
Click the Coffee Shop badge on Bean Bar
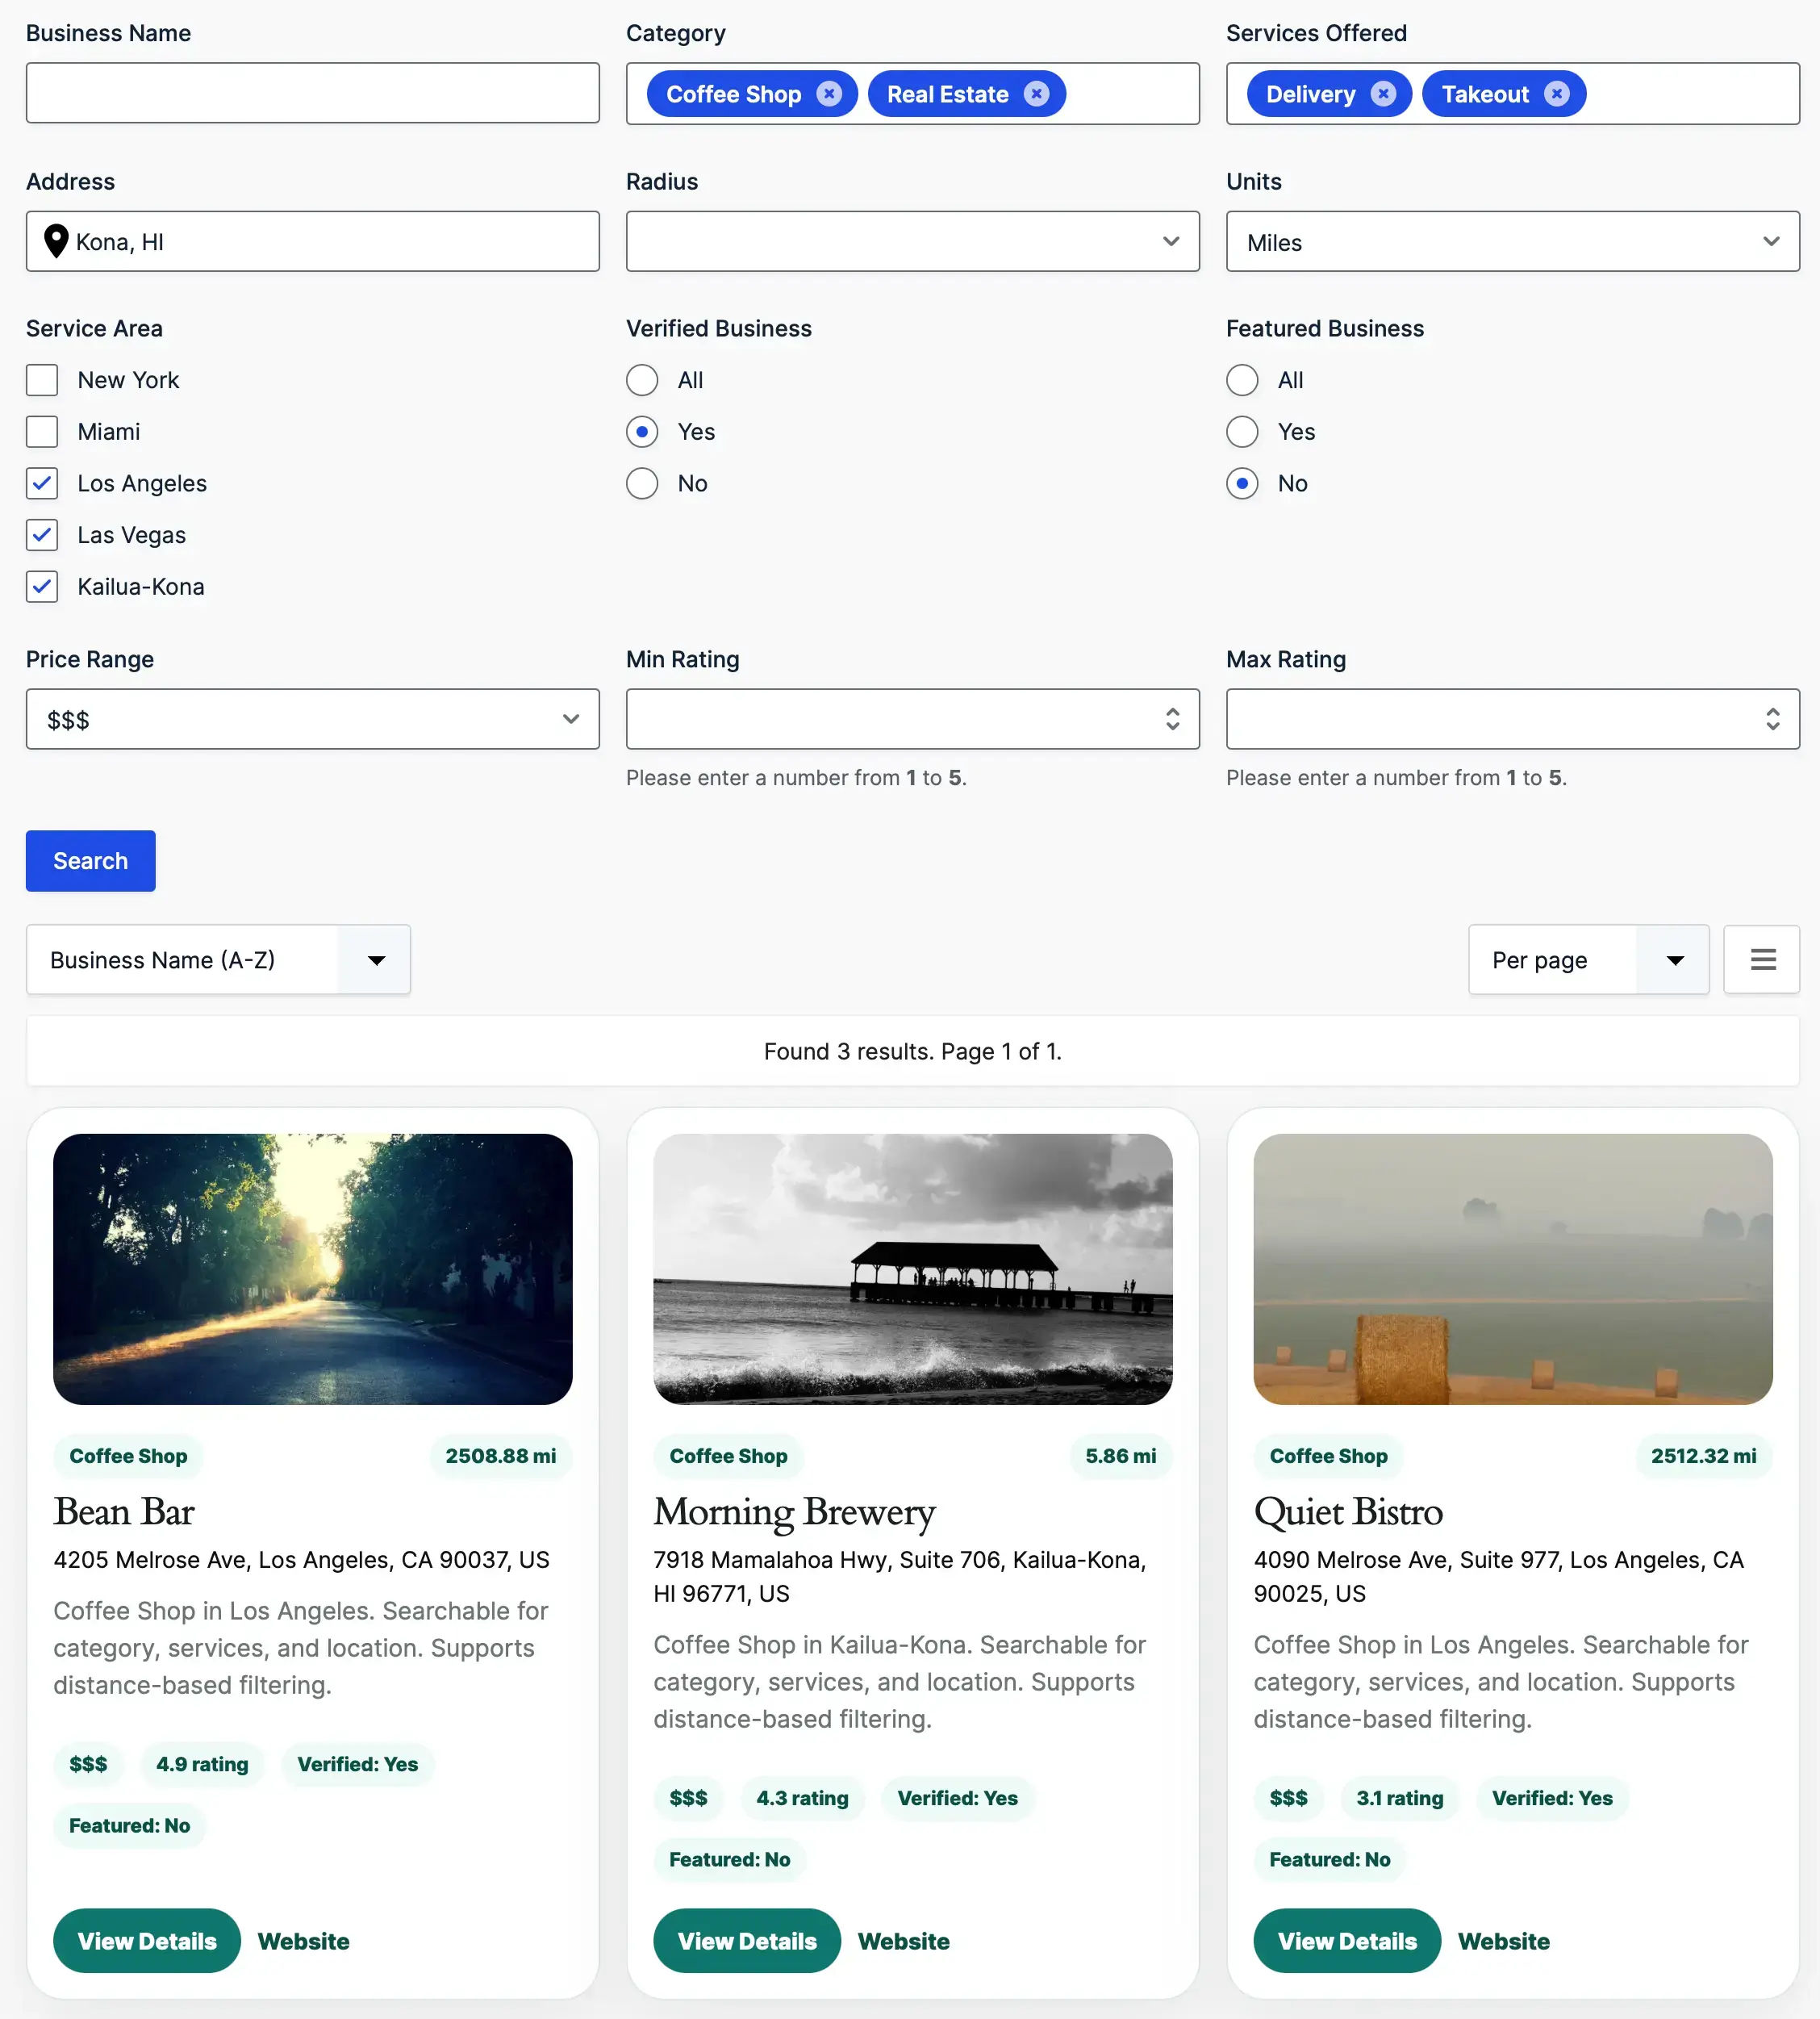[x=128, y=1456]
